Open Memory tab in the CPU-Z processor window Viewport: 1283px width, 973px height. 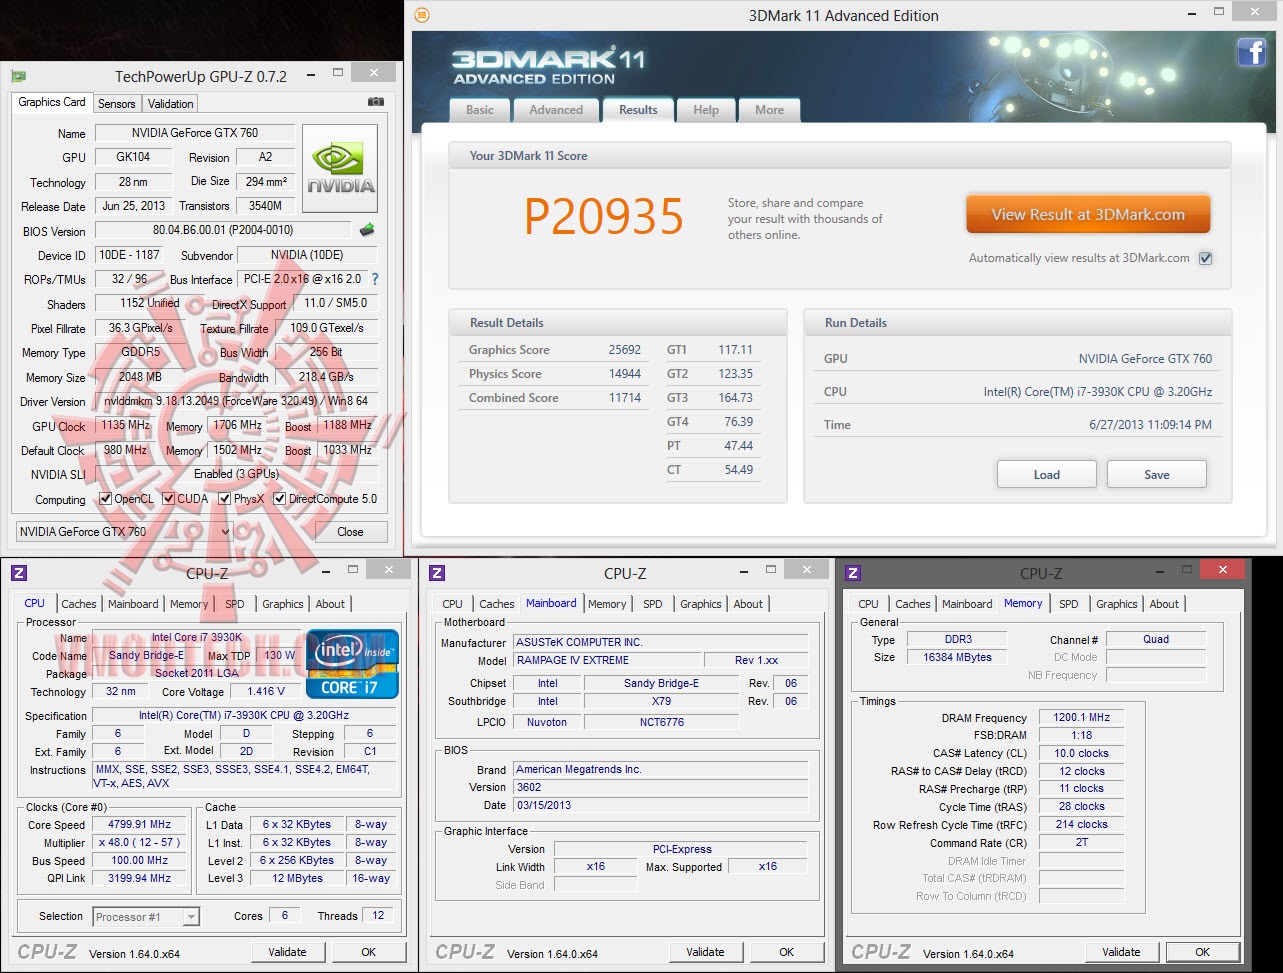coord(189,604)
